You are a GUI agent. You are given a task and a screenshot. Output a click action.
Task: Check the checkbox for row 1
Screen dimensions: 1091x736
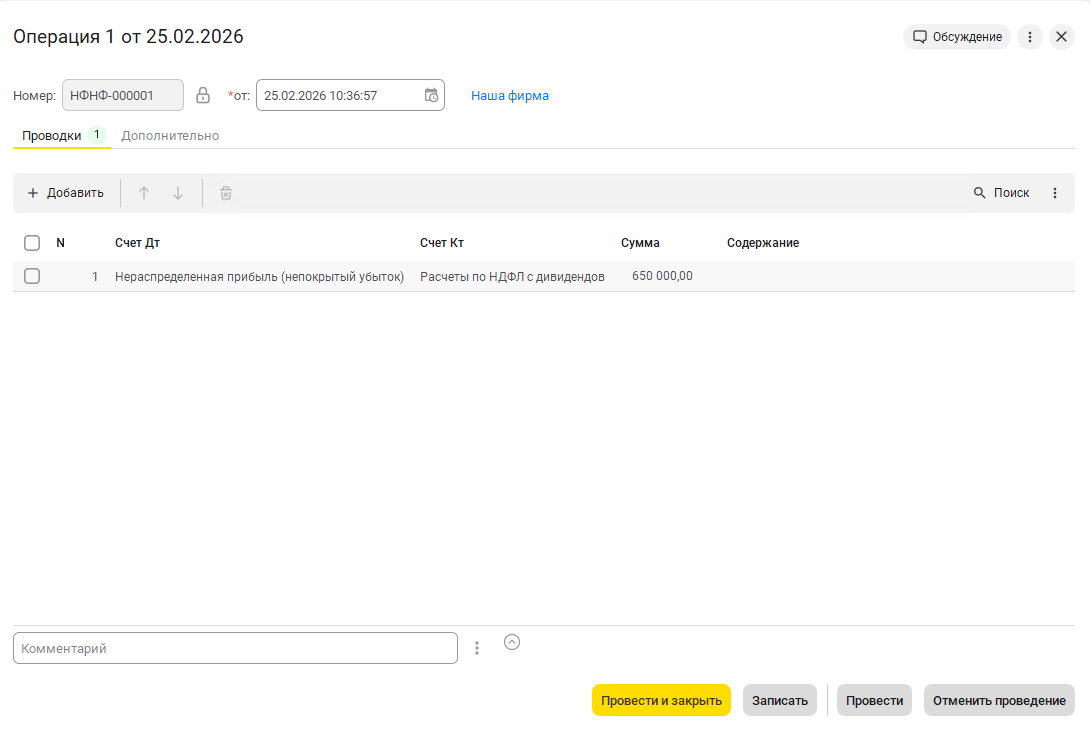click(x=32, y=276)
